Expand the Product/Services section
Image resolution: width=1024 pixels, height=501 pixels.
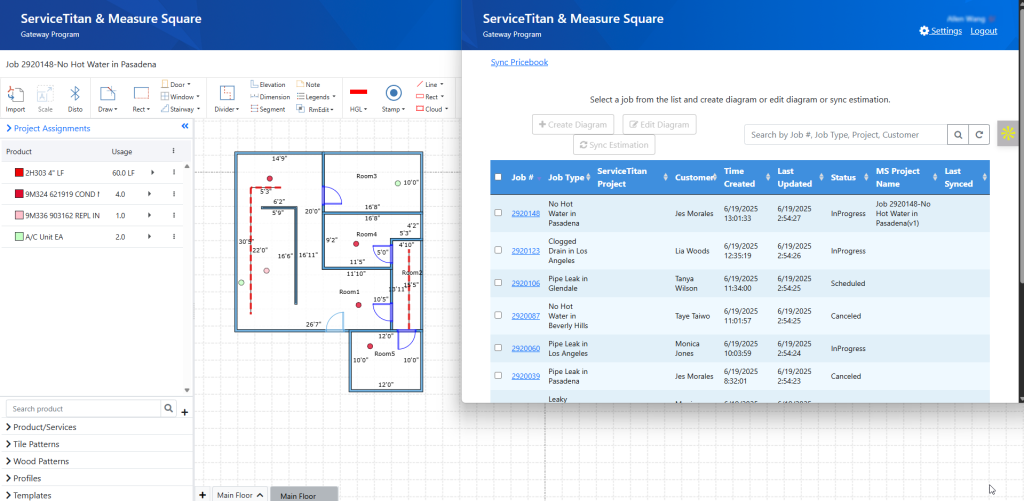click(41, 427)
